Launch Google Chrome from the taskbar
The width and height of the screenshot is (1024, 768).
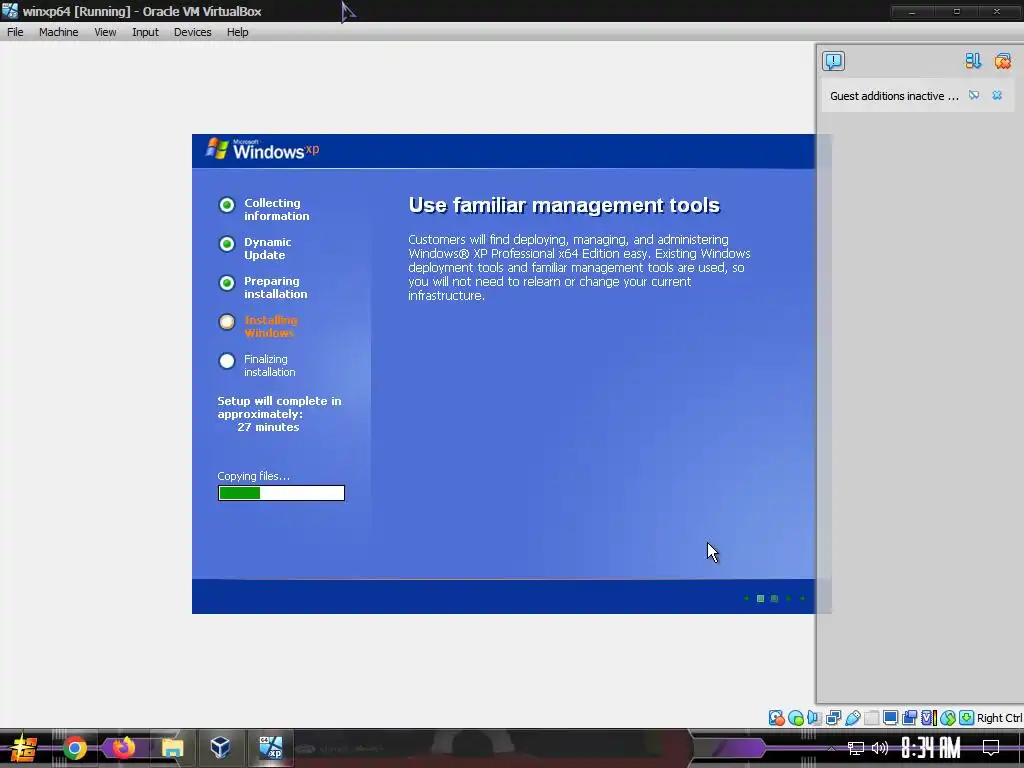(74, 748)
